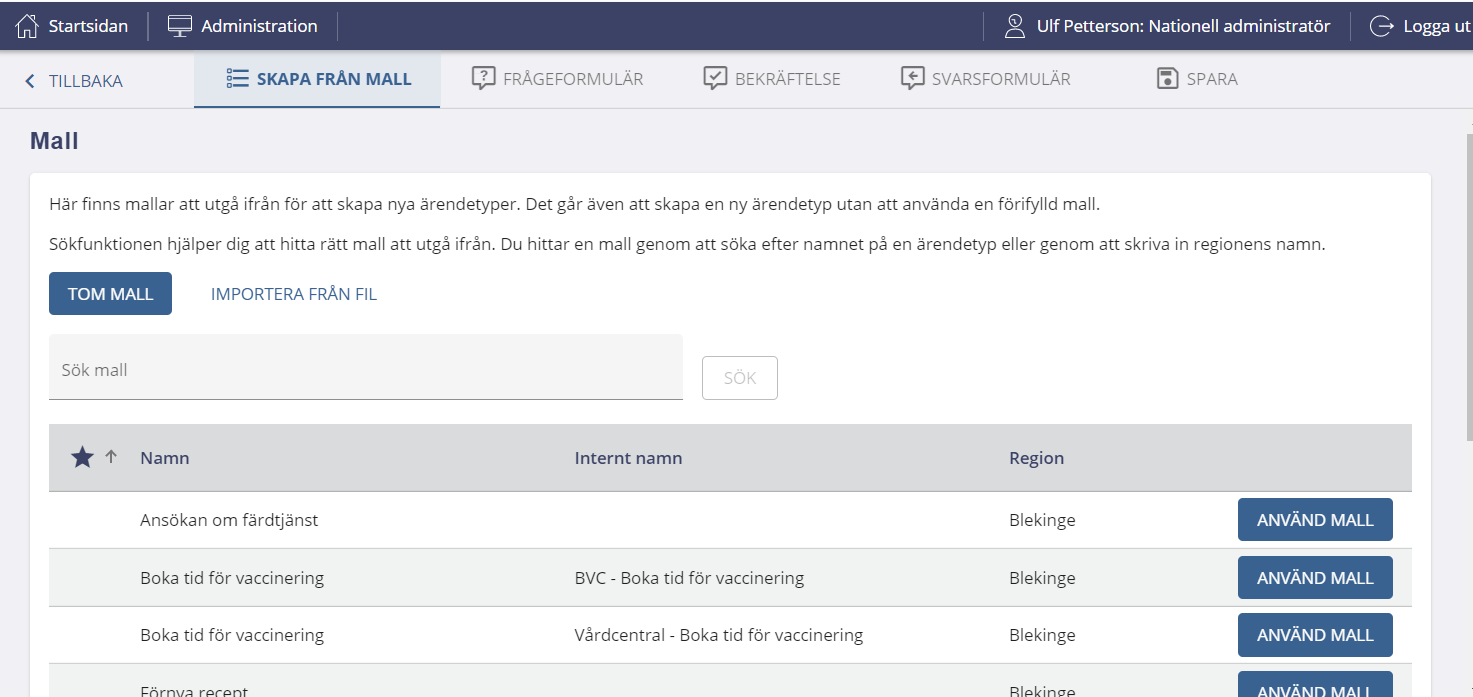Sort by favorite star column header
Image resolution: width=1473 pixels, height=697 pixels.
pos(82,458)
